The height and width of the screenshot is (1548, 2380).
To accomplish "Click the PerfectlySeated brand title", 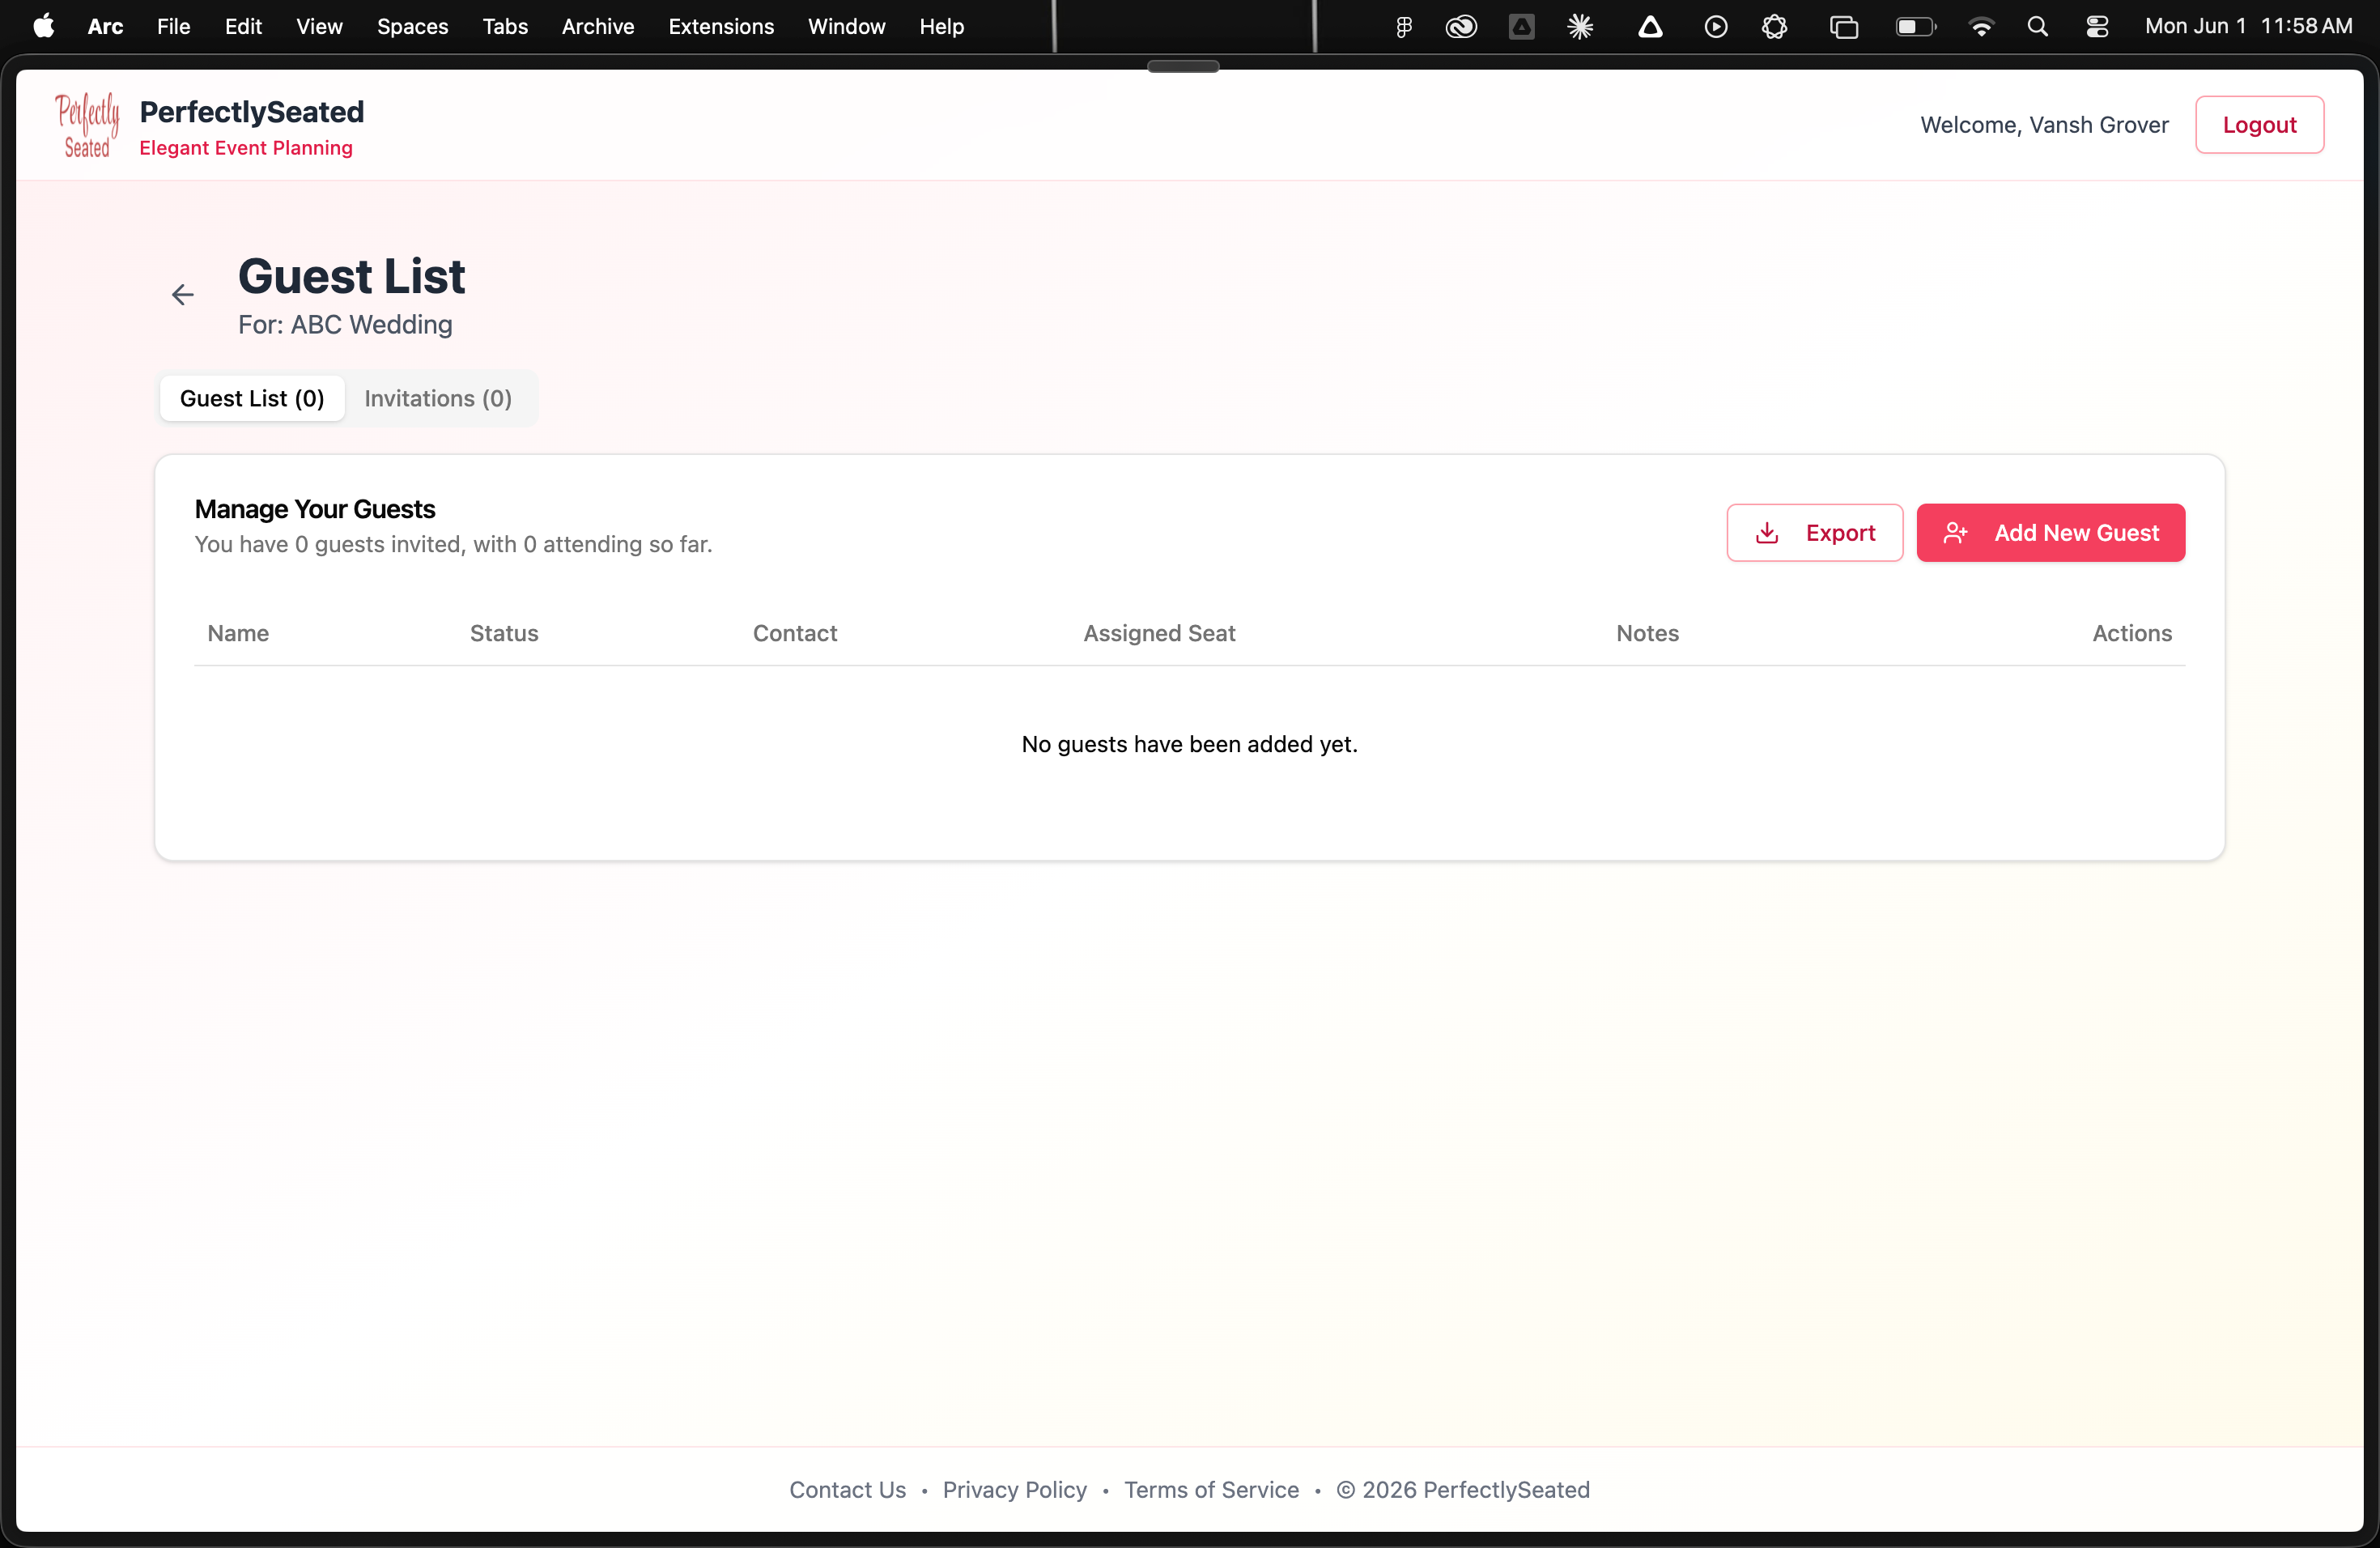I will (x=252, y=112).
